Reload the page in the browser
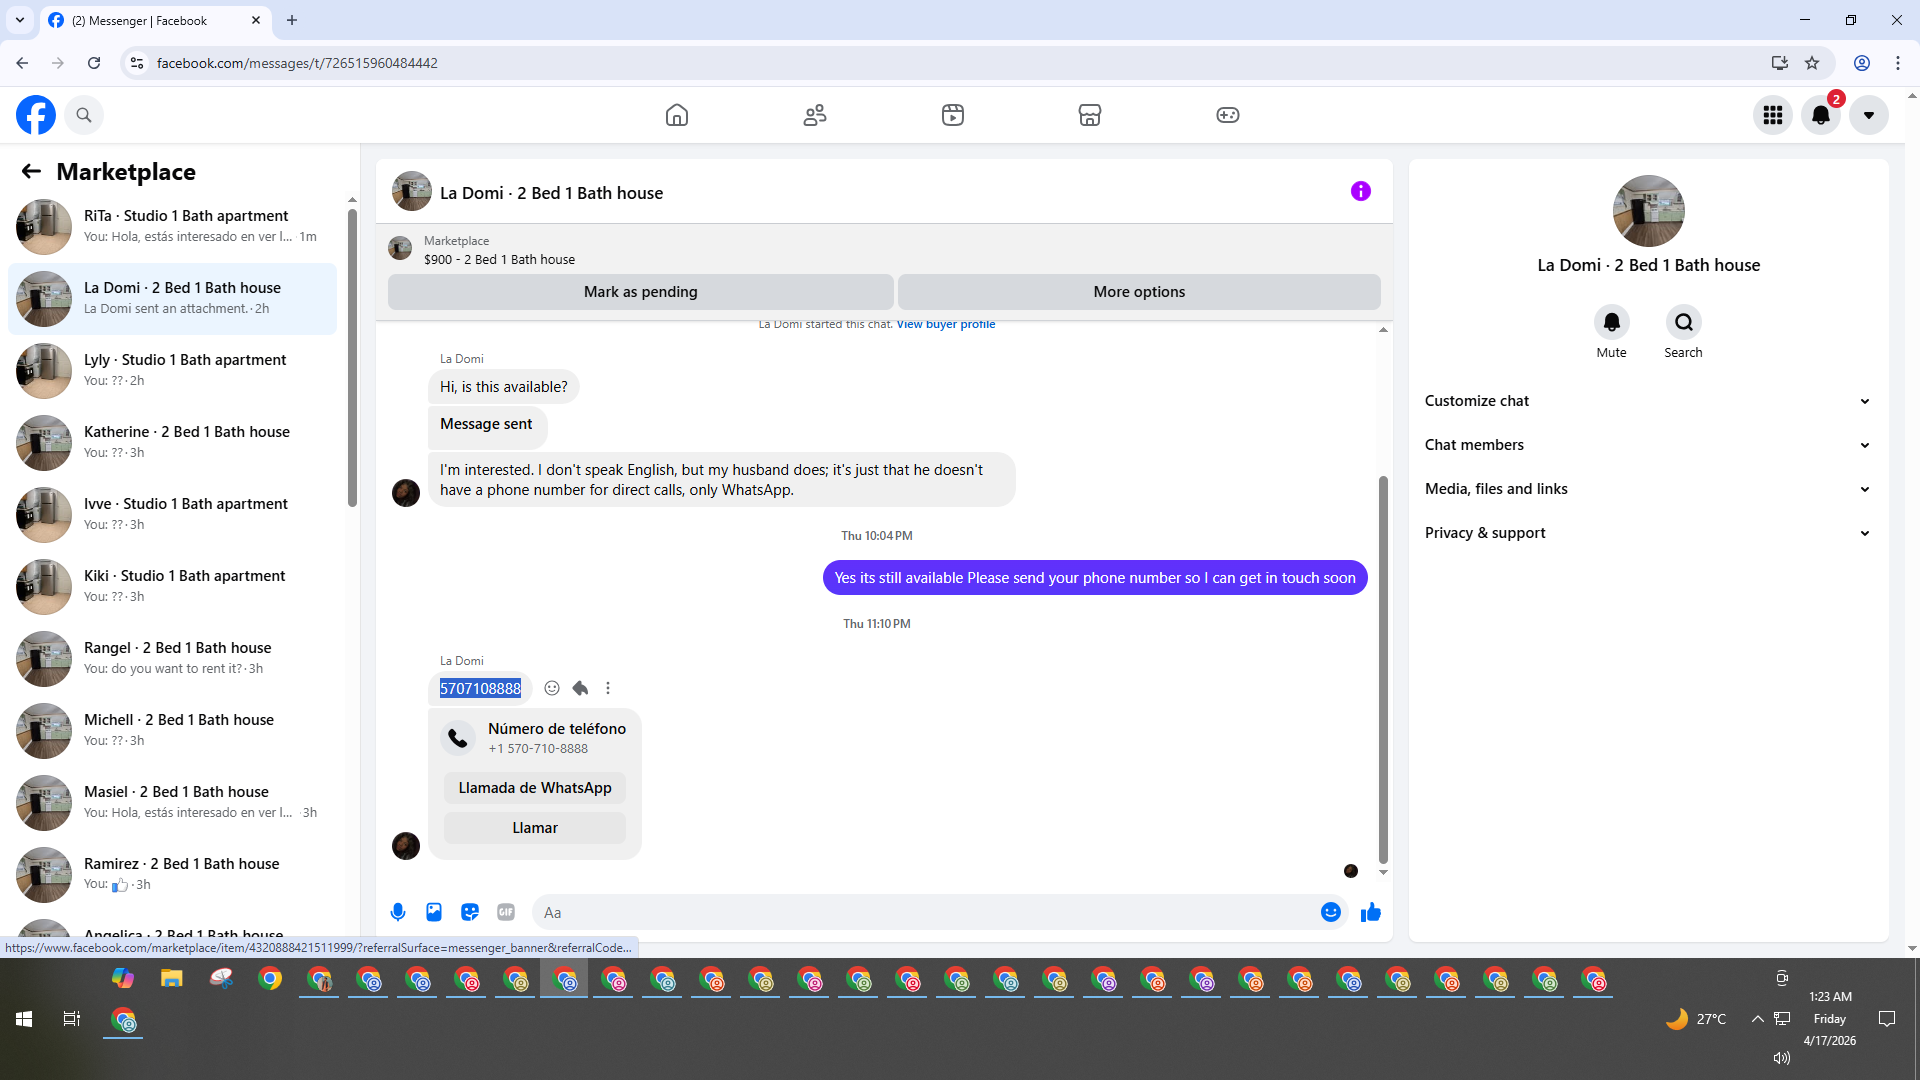 (x=94, y=63)
